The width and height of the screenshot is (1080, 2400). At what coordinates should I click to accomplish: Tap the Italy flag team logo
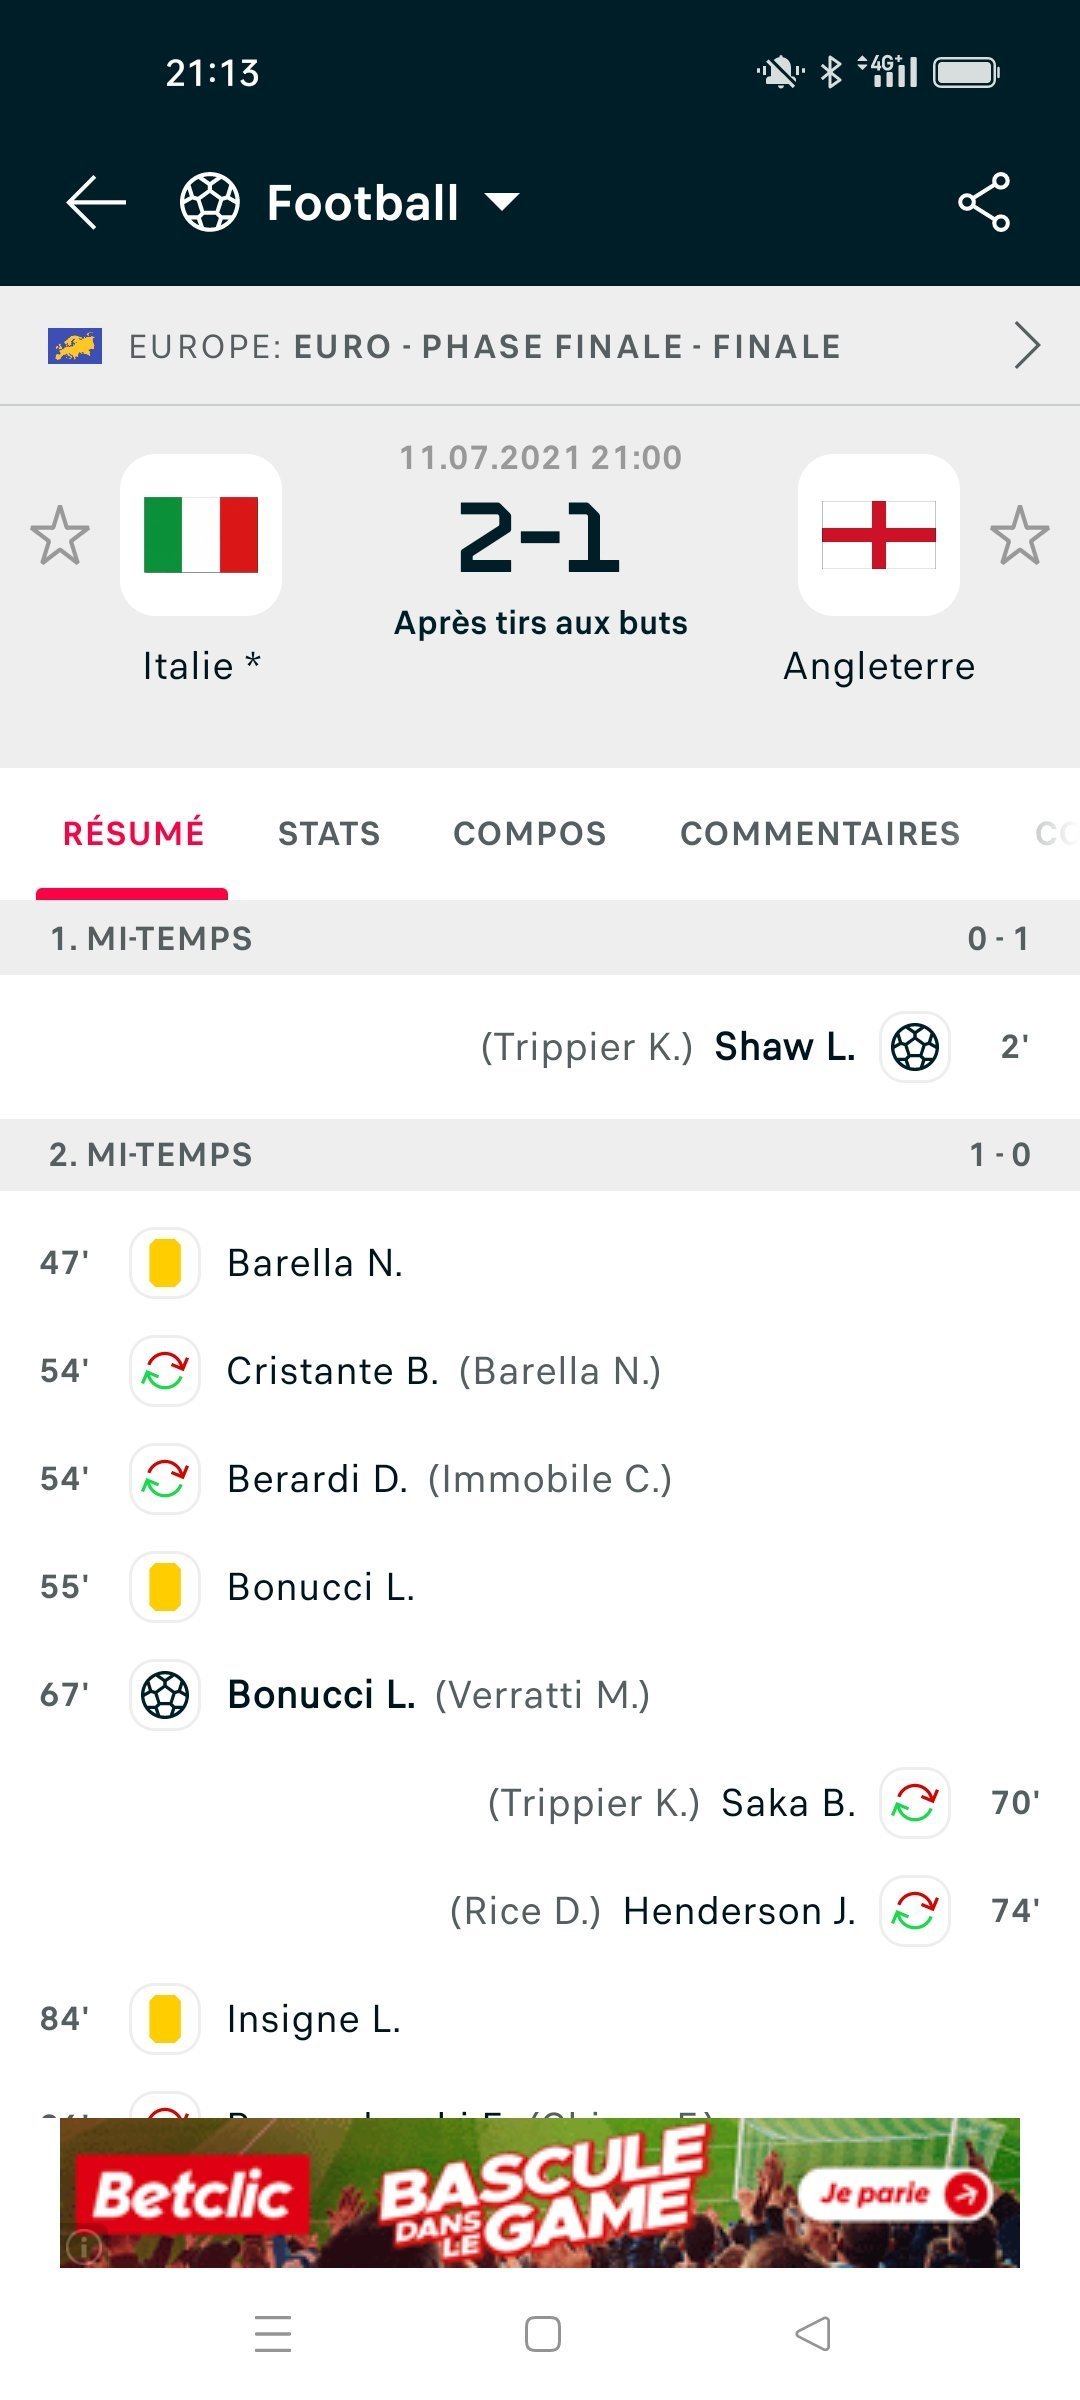click(201, 535)
